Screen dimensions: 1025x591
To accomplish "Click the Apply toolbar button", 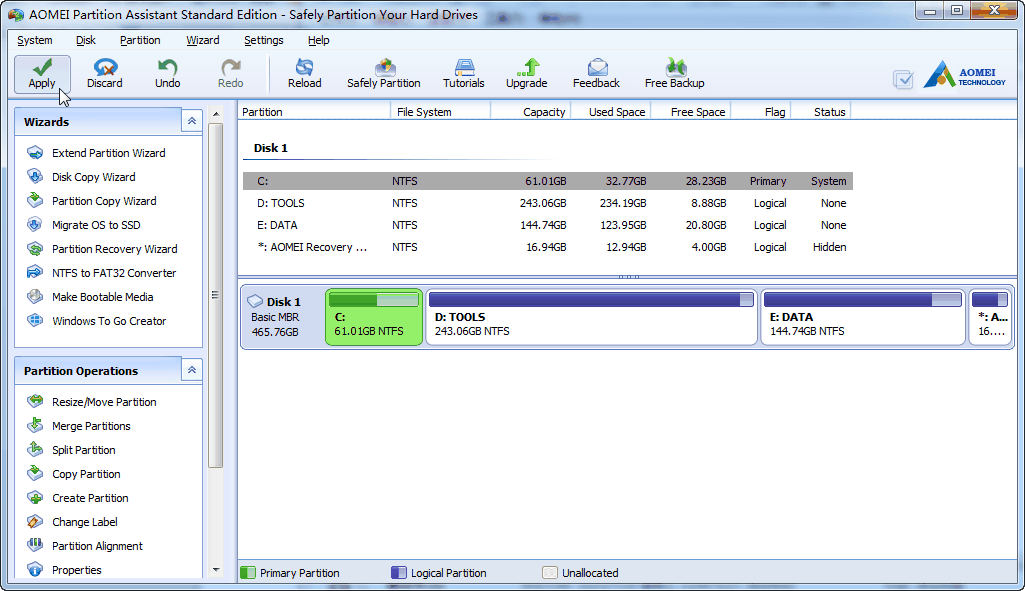I will coord(42,74).
